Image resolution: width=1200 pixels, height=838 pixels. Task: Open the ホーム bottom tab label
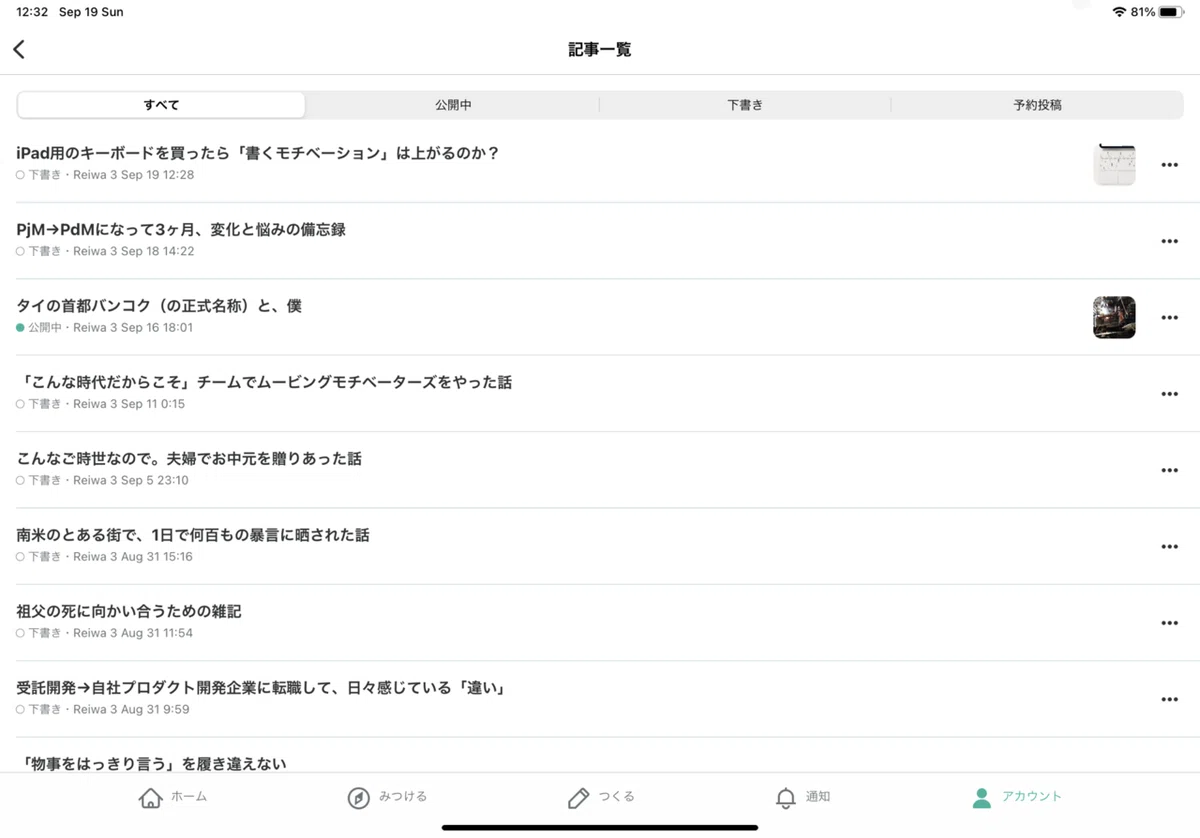[x=189, y=797]
